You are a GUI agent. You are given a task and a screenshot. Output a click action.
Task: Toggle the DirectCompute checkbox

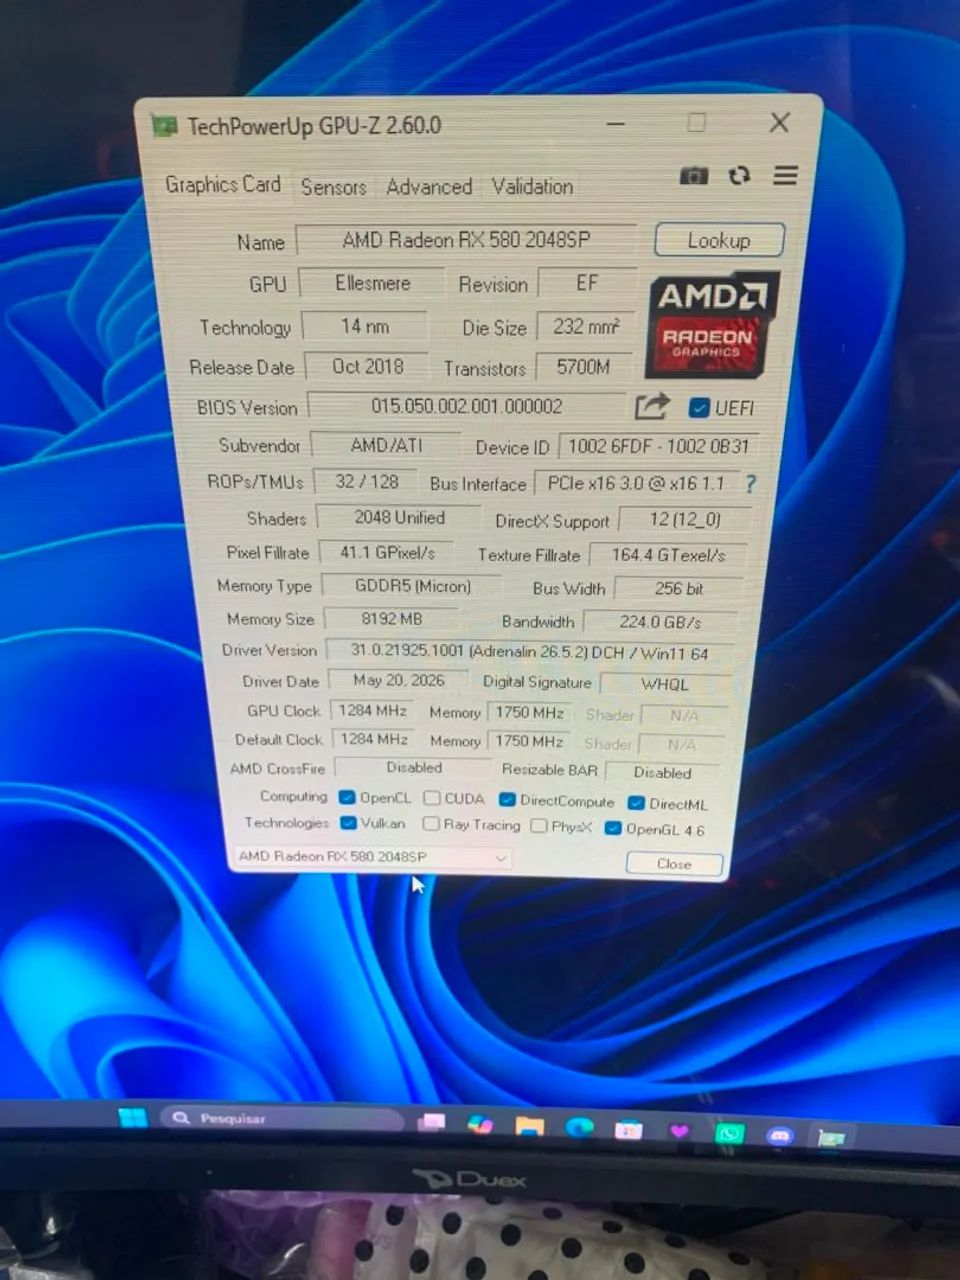507,800
